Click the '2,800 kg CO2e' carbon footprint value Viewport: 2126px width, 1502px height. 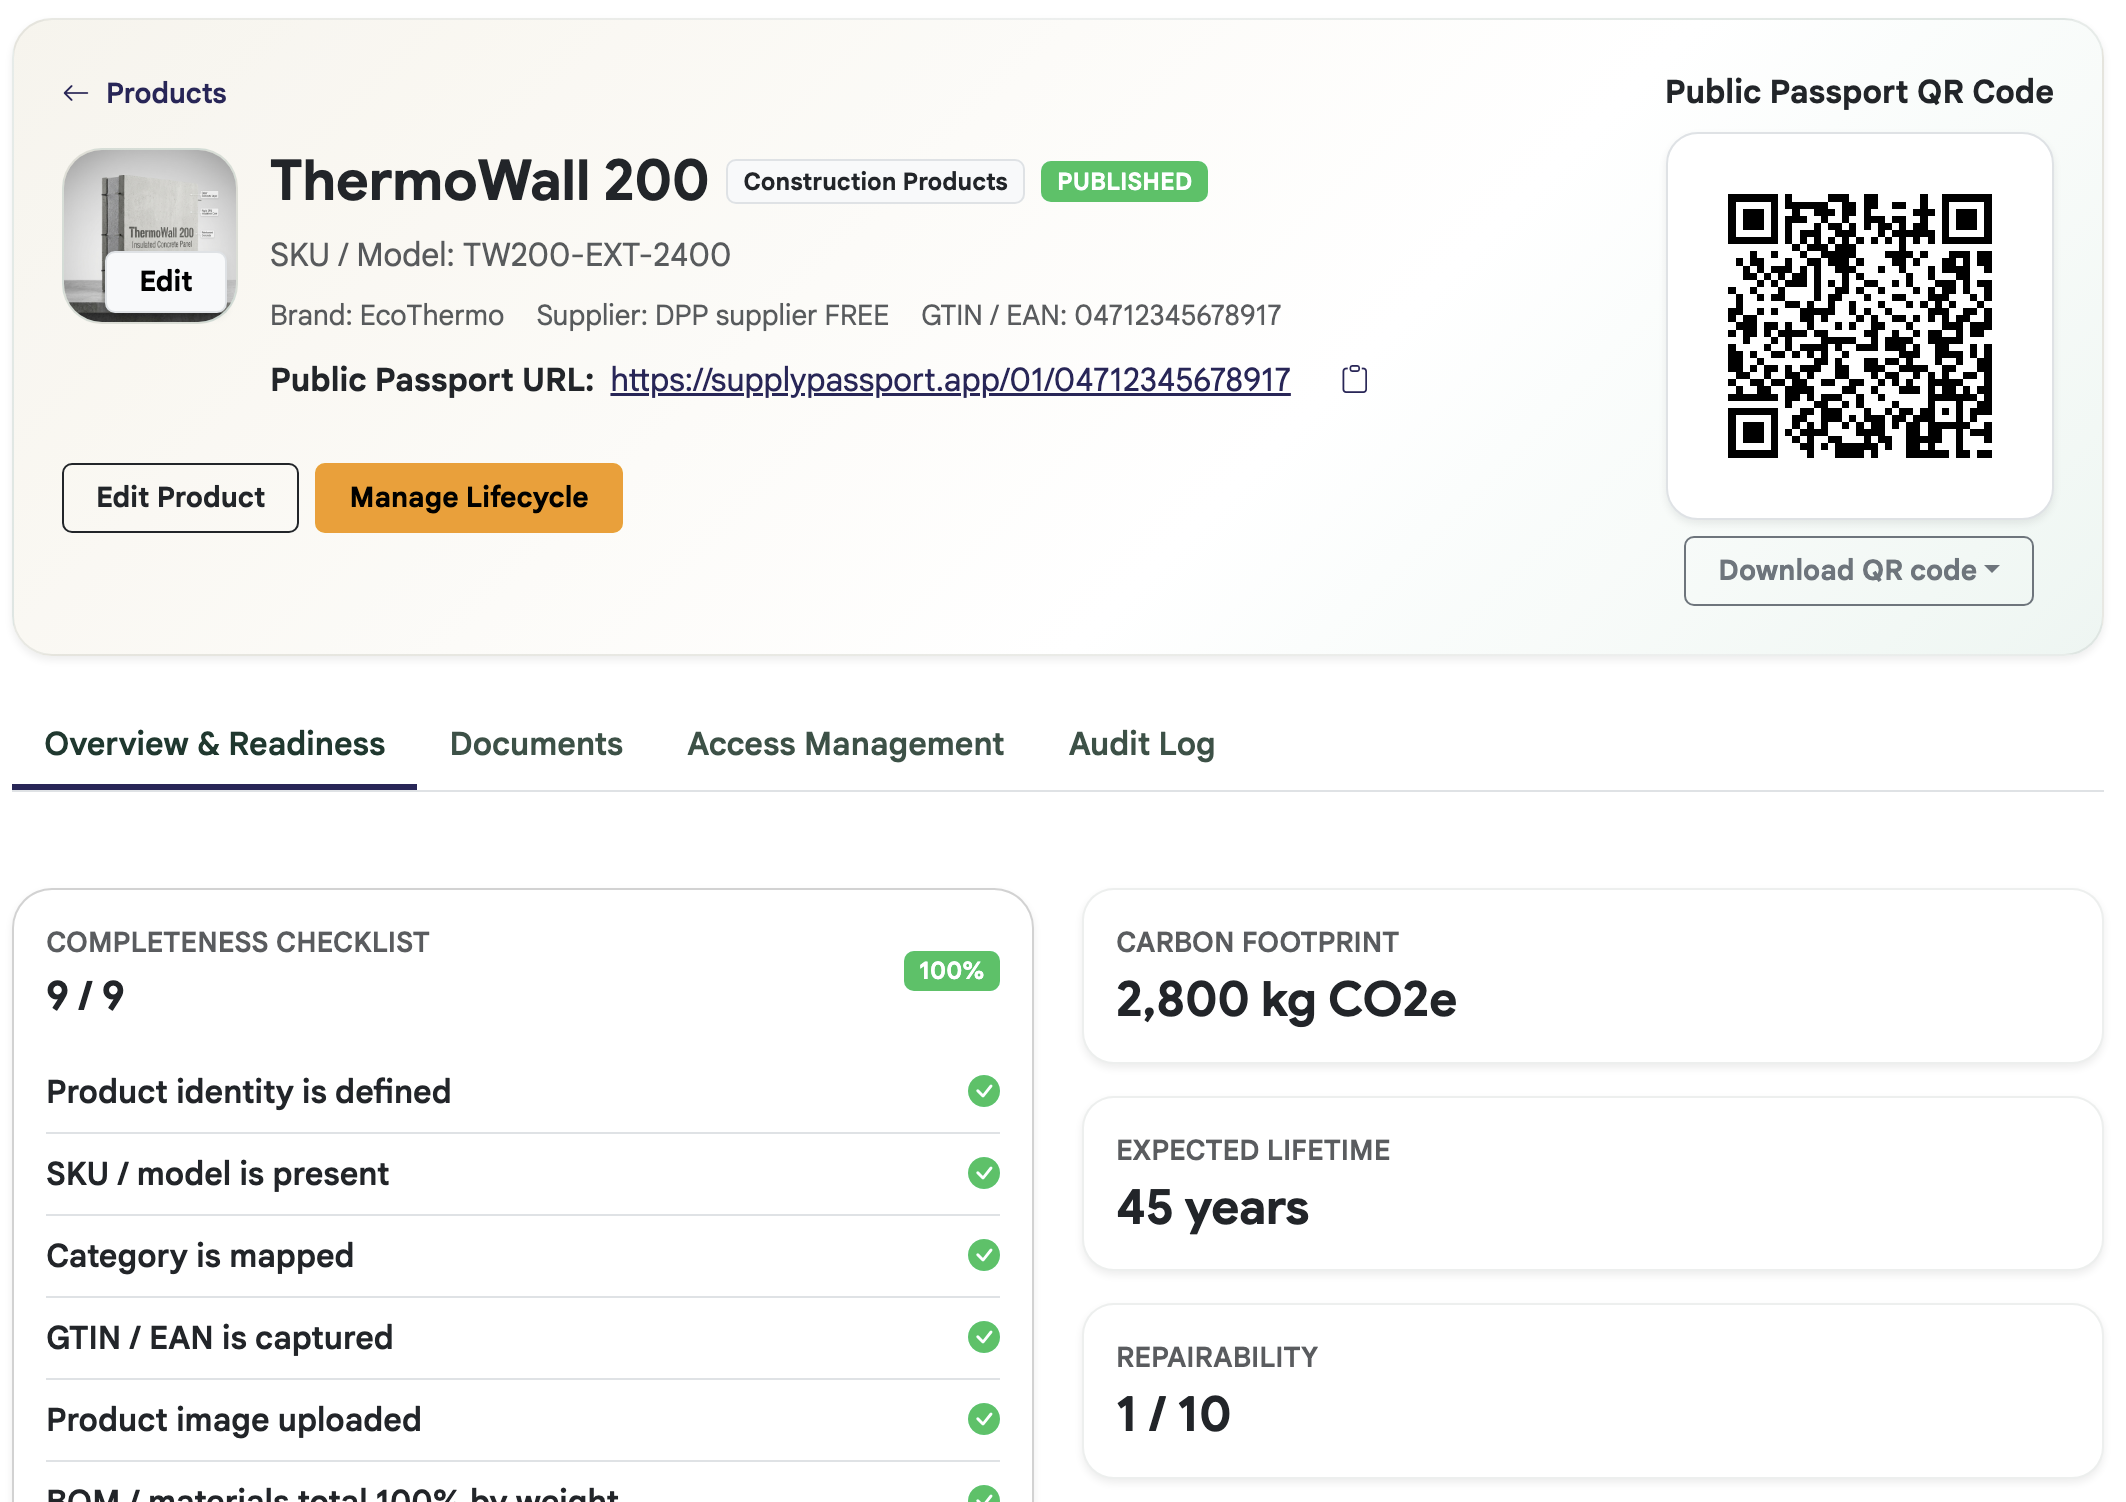pos(1286,999)
